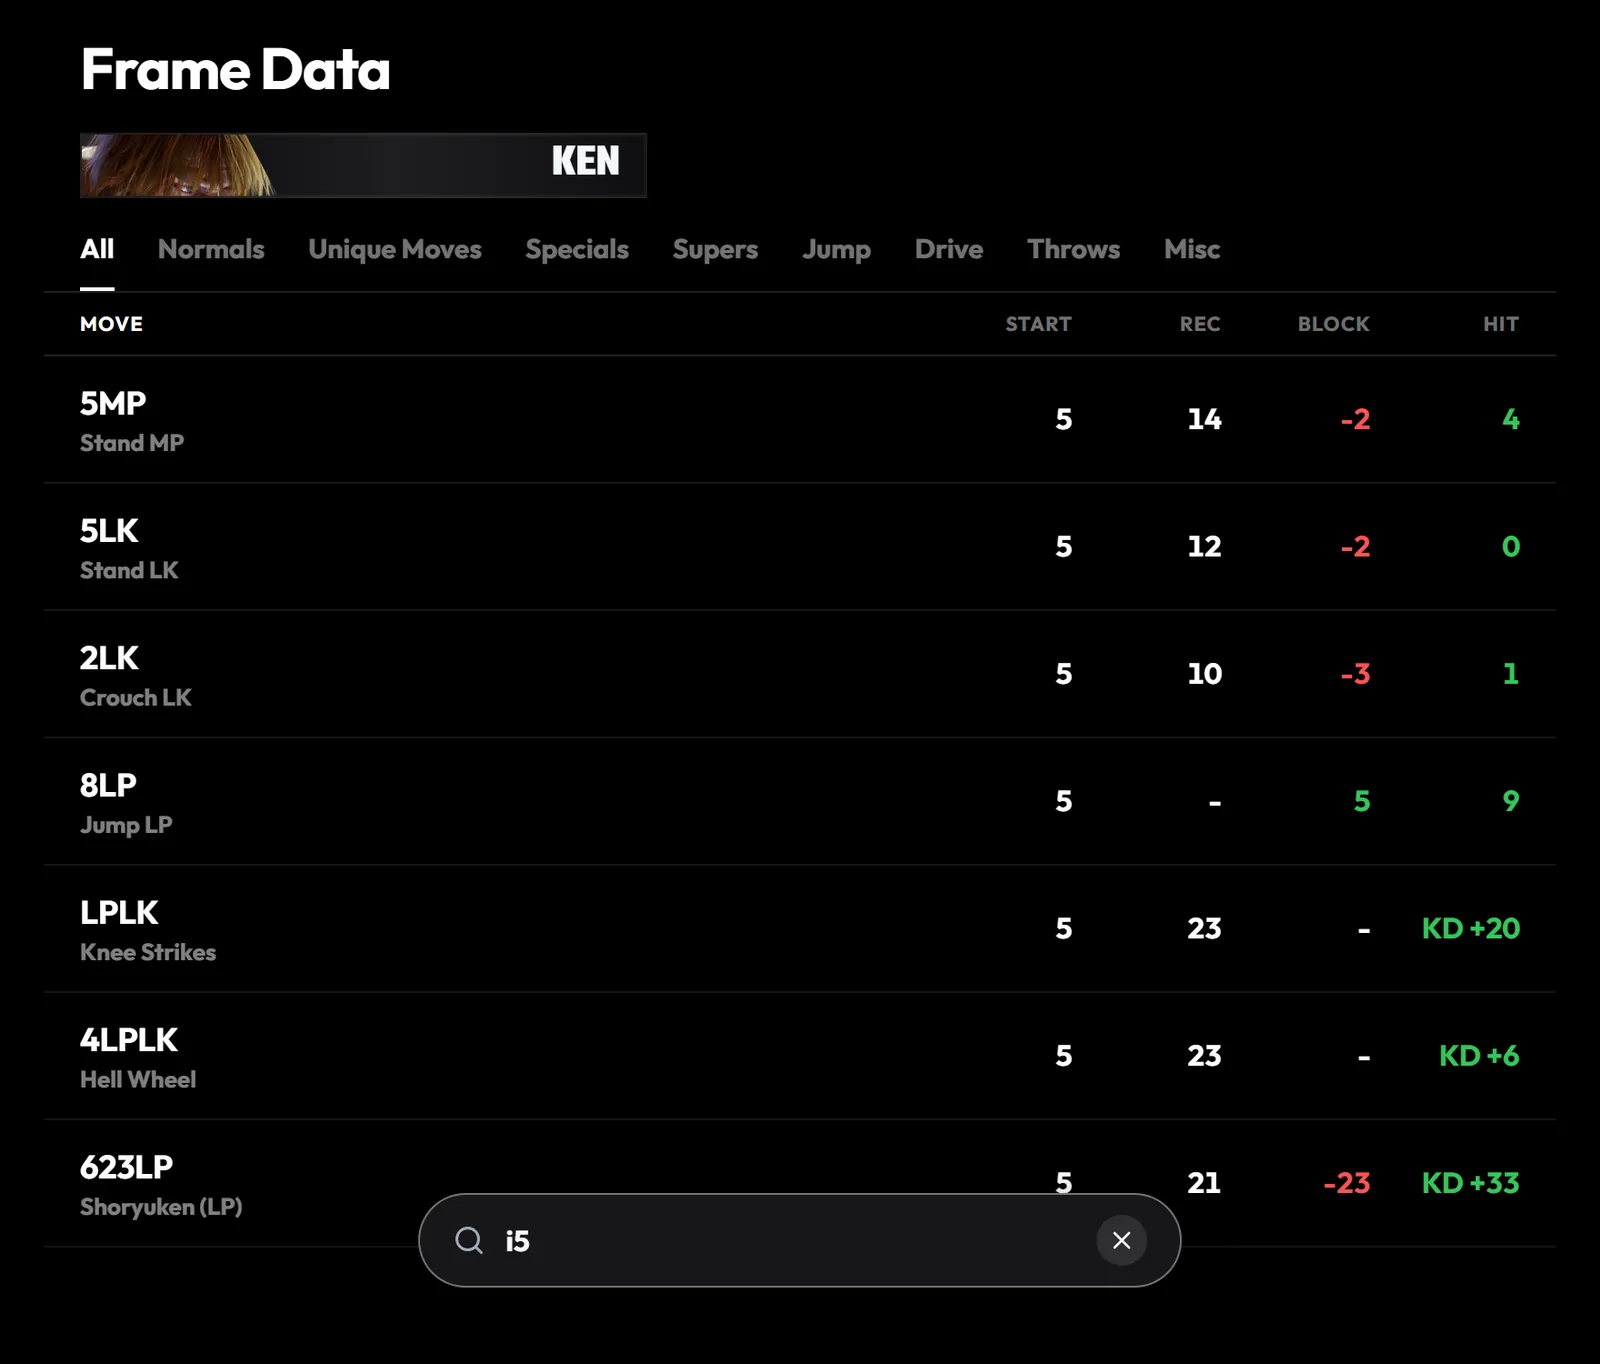Select the All tab
Screen dimensions: 1600x1364
tap(97, 249)
